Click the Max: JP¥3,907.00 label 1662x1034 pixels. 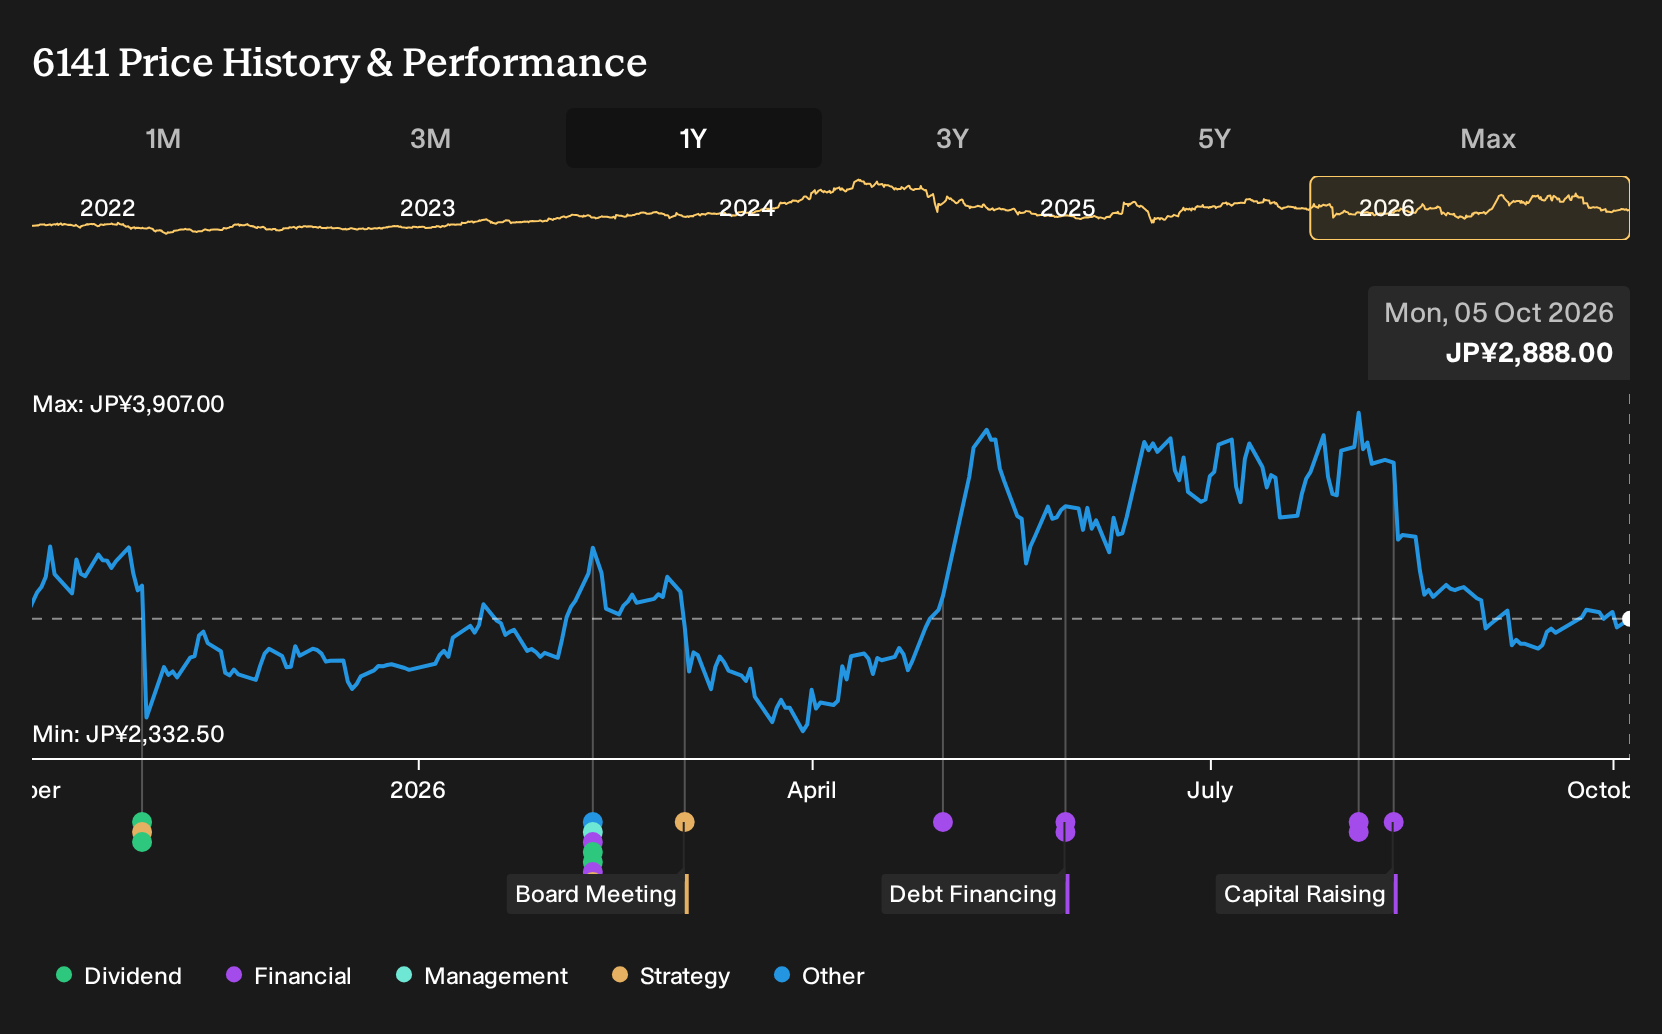click(x=128, y=404)
